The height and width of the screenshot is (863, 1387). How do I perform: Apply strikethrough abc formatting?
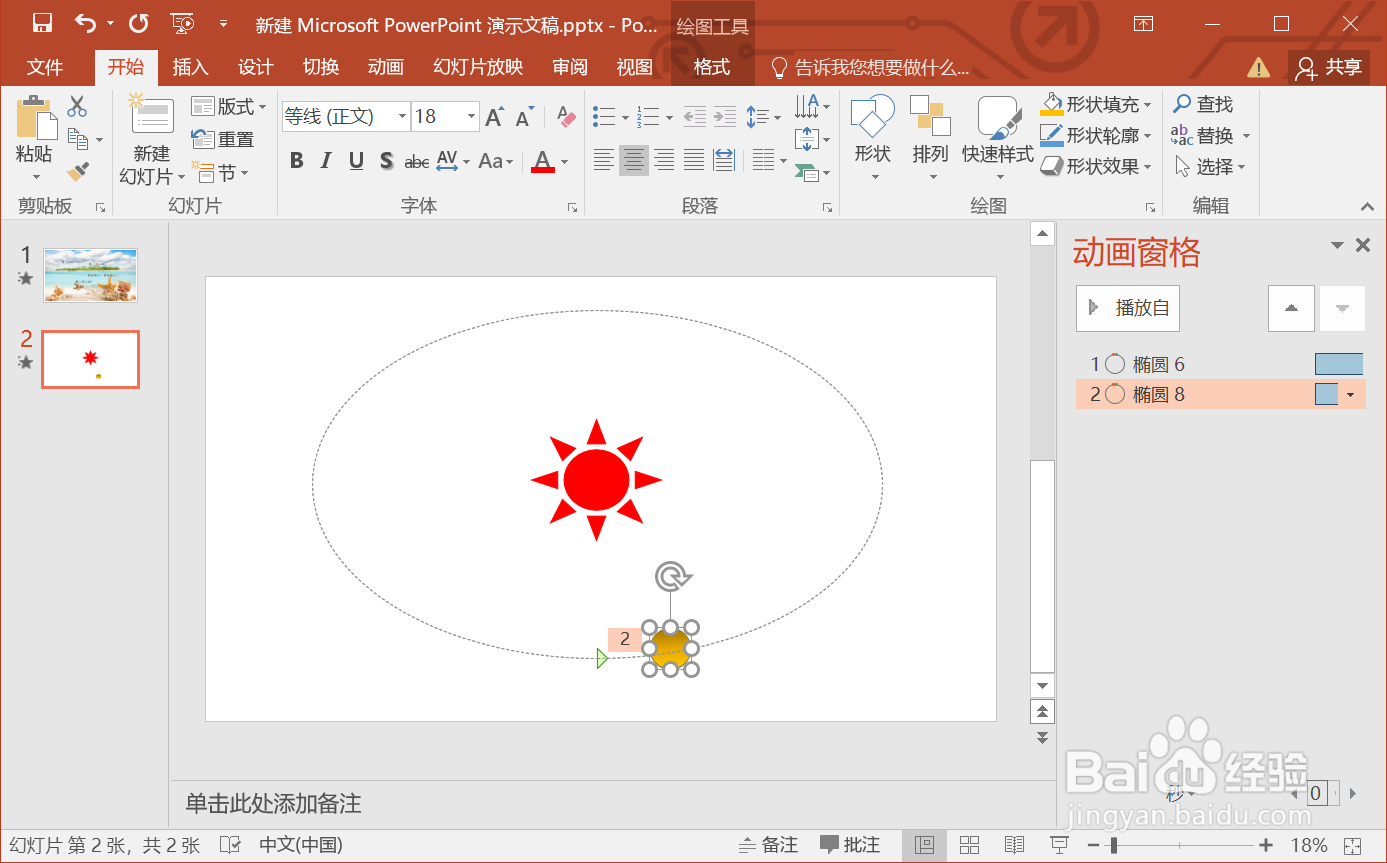416,161
